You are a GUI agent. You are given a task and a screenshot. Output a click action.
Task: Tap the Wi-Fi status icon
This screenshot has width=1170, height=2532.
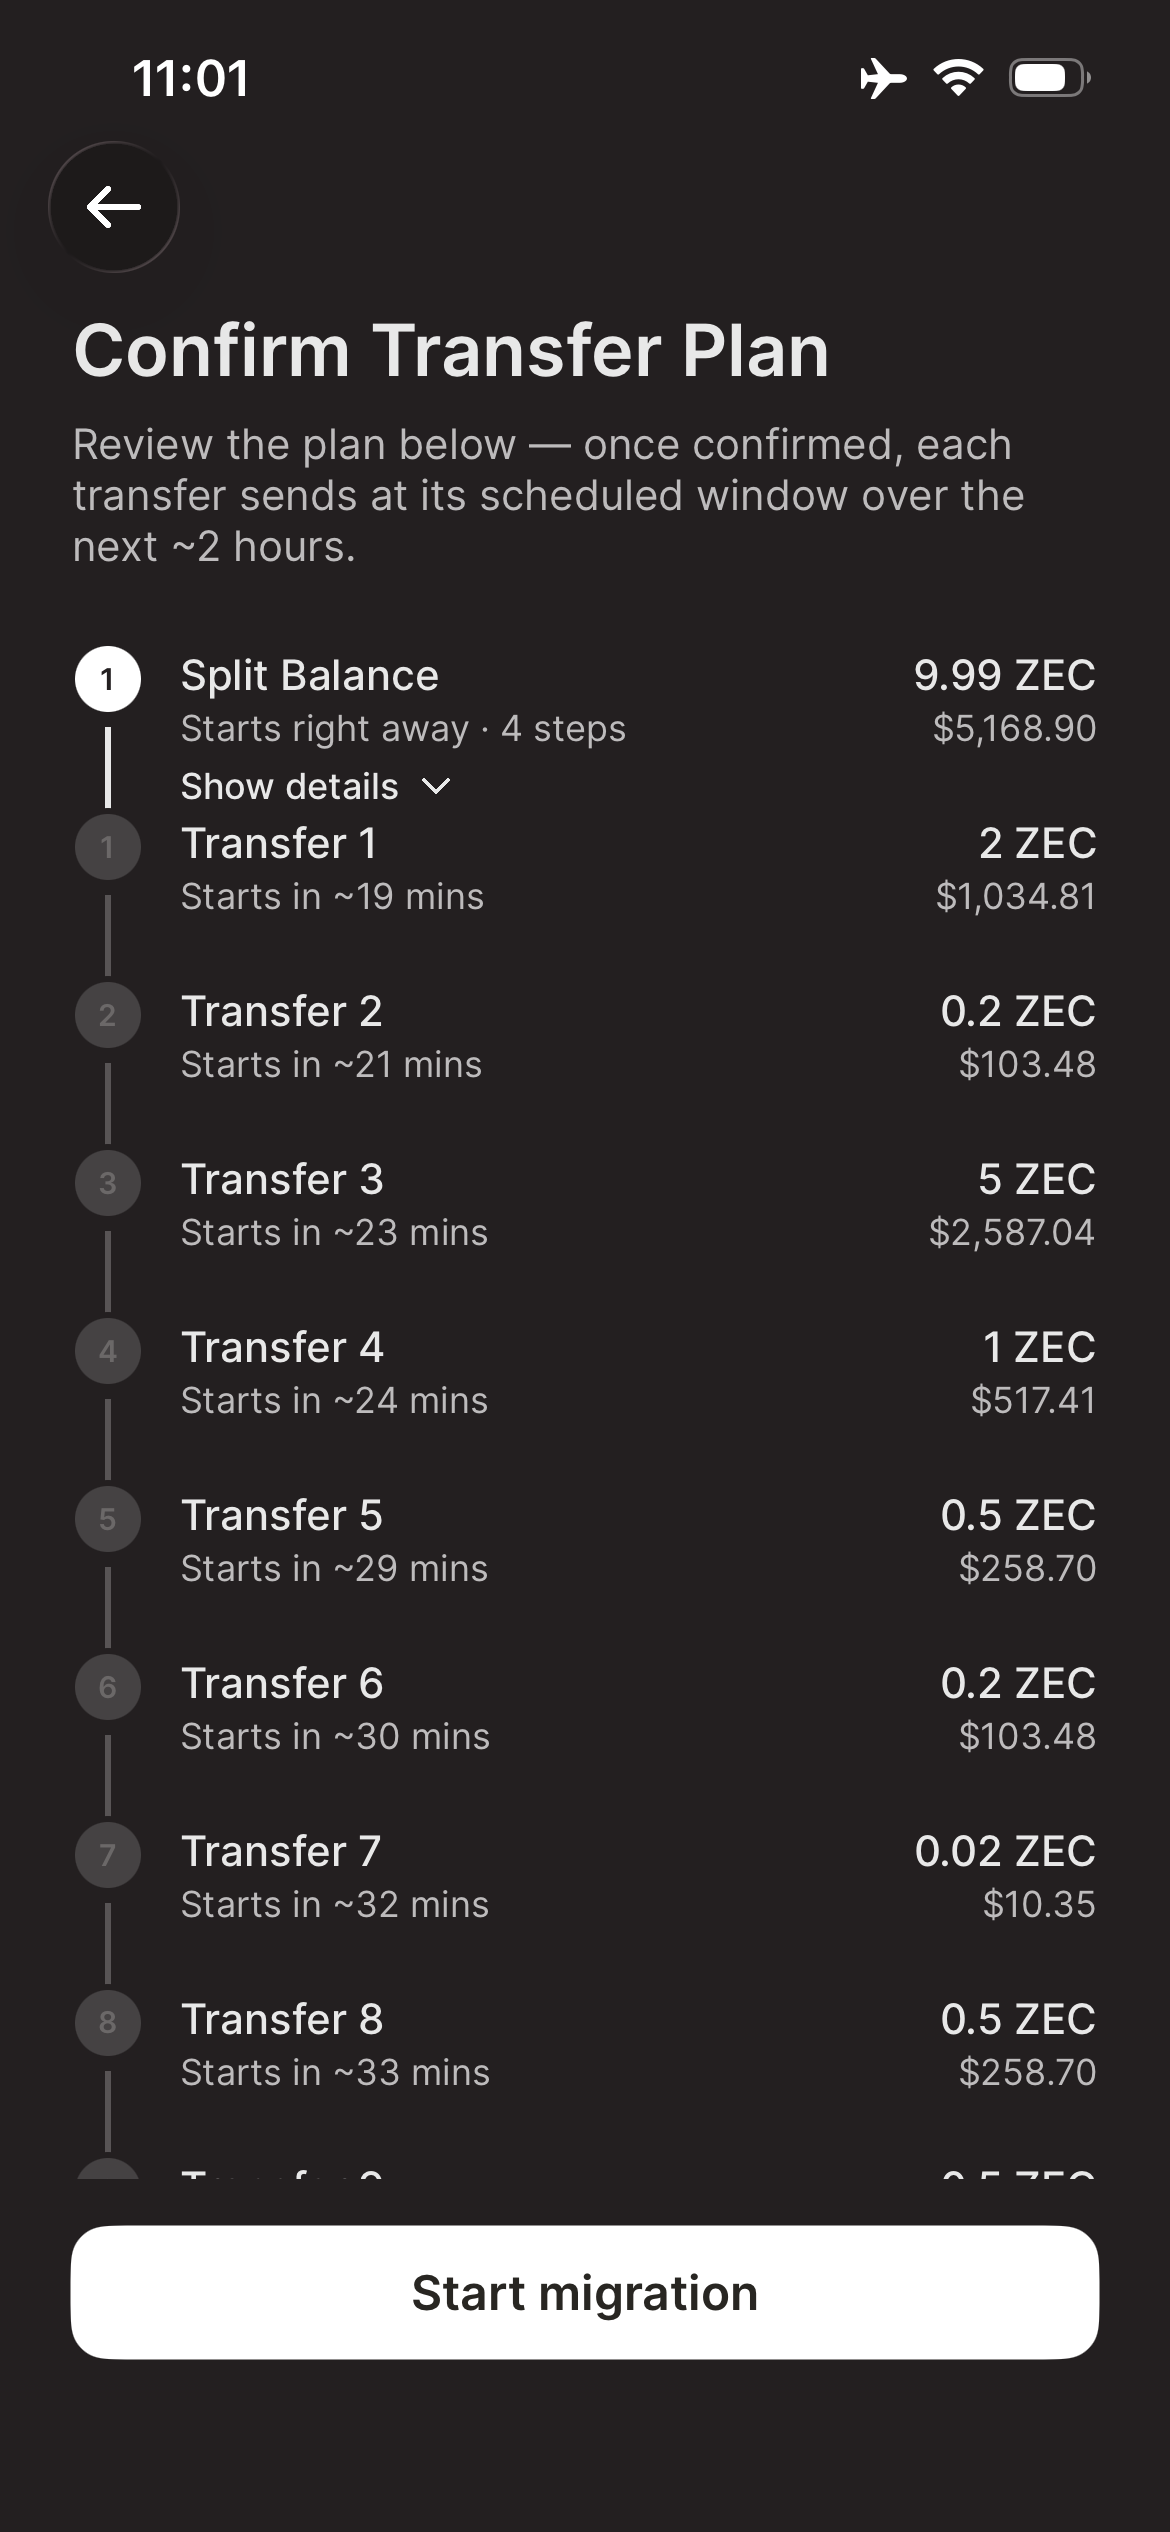coord(958,78)
